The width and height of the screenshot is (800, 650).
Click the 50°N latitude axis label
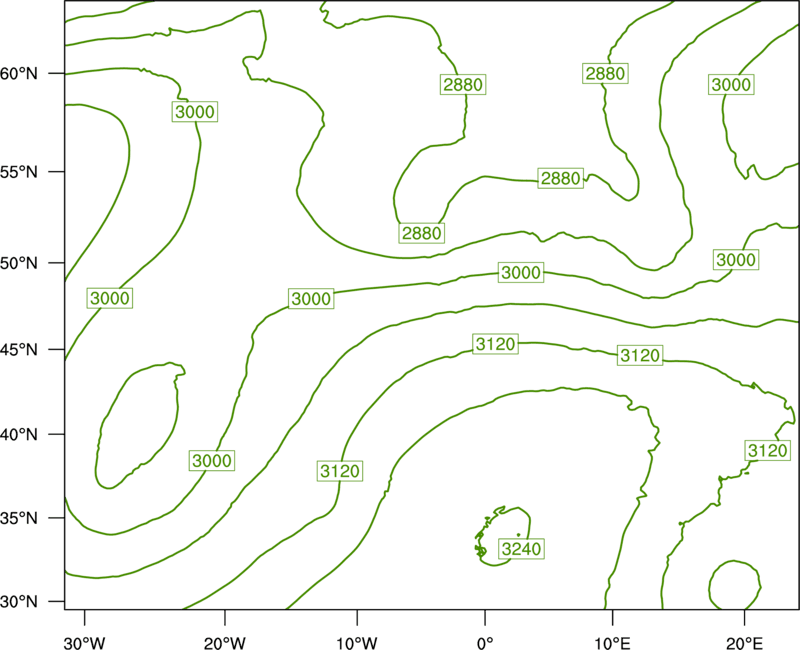pyautogui.click(x=19, y=263)
